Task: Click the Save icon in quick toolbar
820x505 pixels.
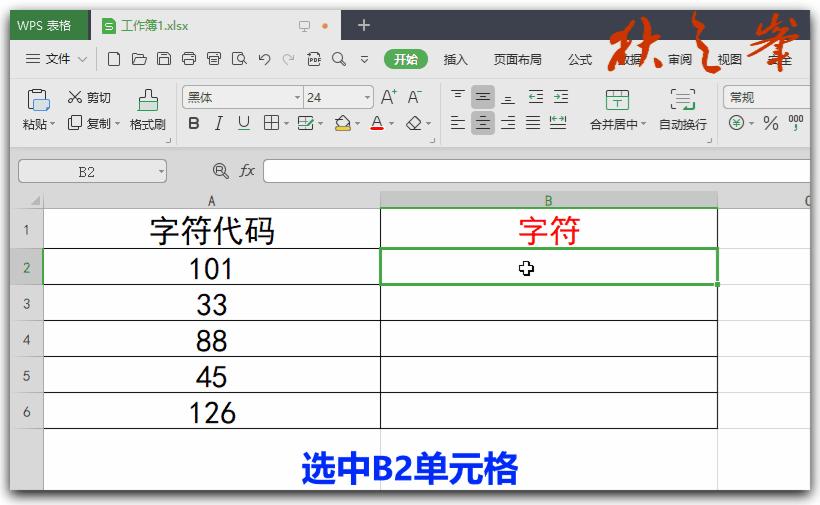Action: (x=164, y=59)
